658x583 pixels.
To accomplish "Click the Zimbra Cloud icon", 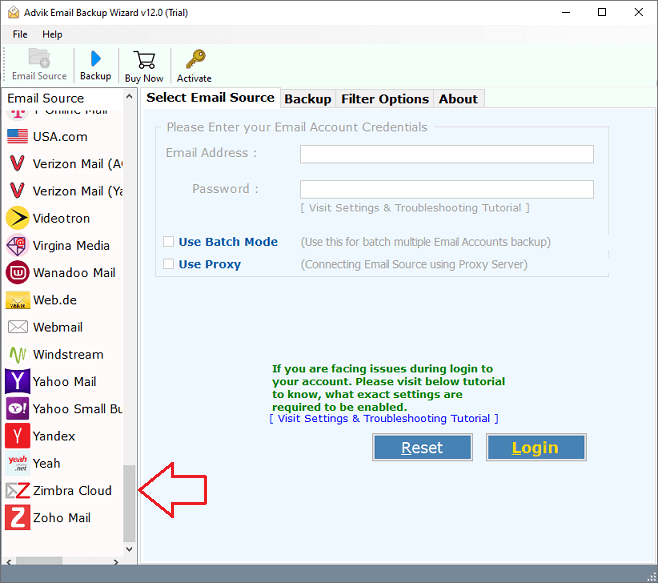I will click(17, 491).
